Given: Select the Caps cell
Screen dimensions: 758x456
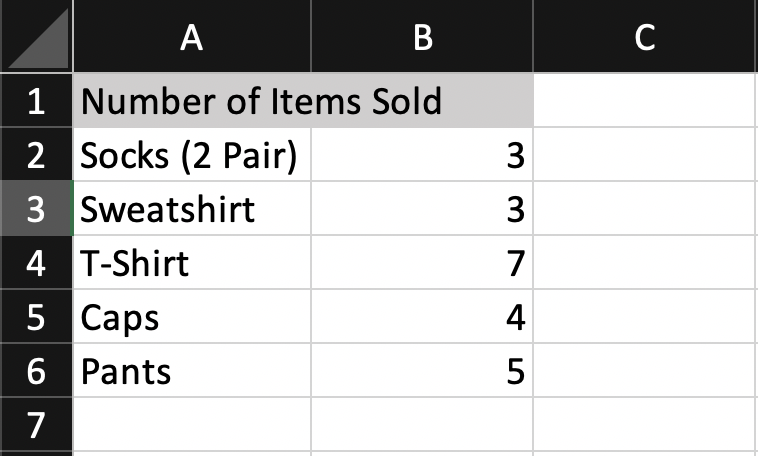Looking at the screenshot, I should (192, 317).
